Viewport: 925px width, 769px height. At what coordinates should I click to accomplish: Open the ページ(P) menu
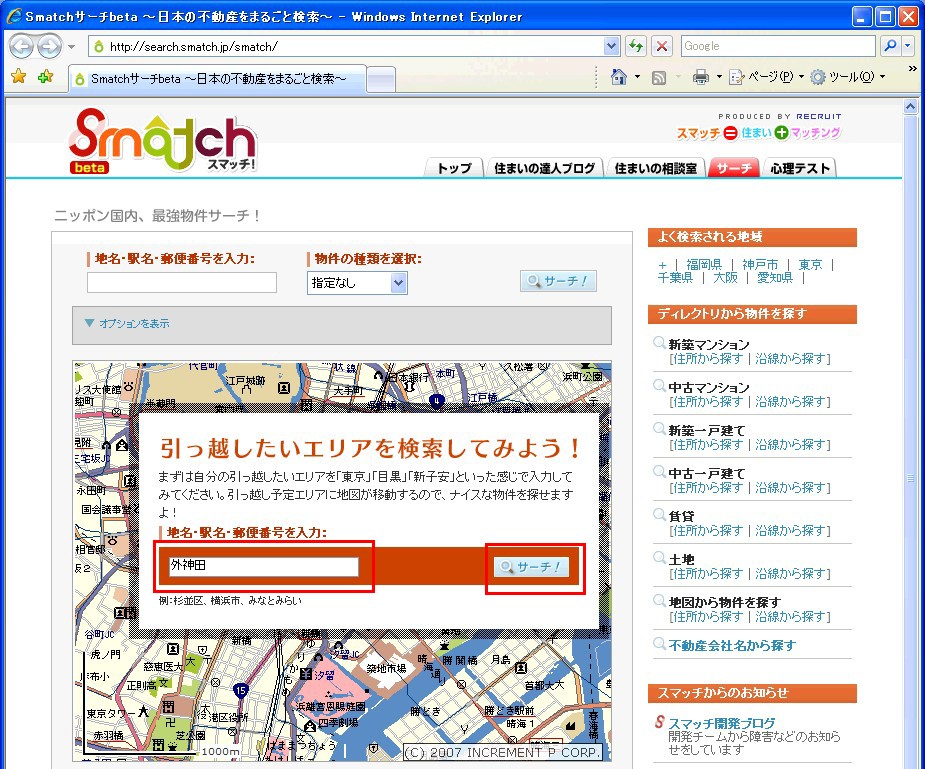pos(767,77)
